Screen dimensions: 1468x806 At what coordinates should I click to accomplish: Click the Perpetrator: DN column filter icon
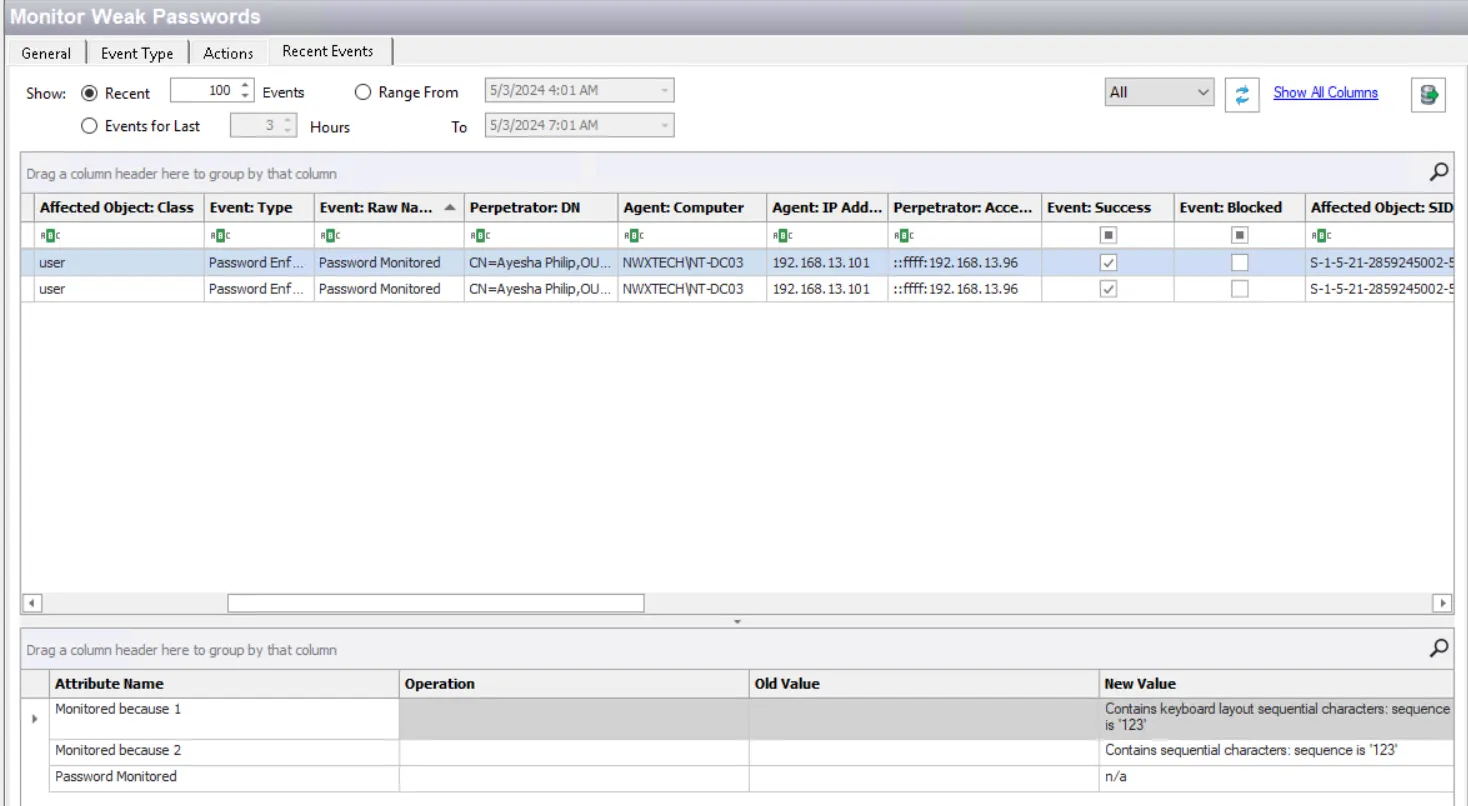[479, 236]
